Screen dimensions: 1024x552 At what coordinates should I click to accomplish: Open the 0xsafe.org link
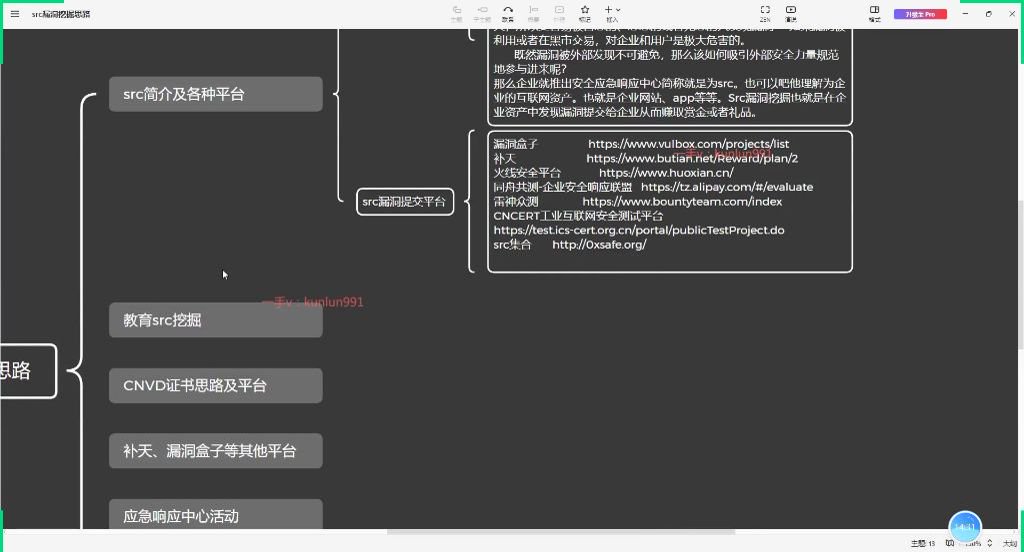599,244
